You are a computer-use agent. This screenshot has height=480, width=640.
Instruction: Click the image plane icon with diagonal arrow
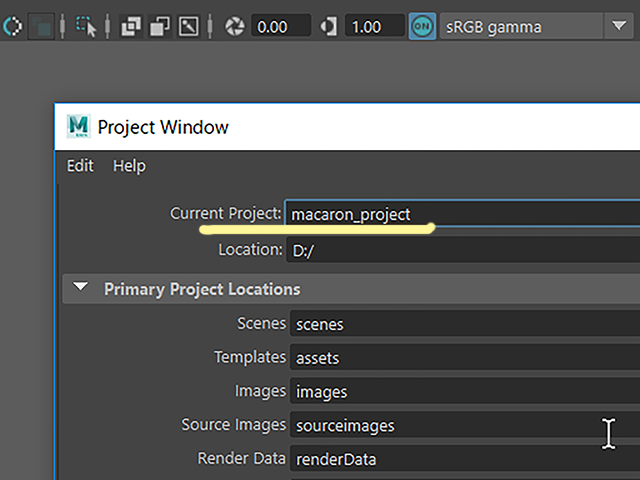pyautogui.click(x=189, y=27)
